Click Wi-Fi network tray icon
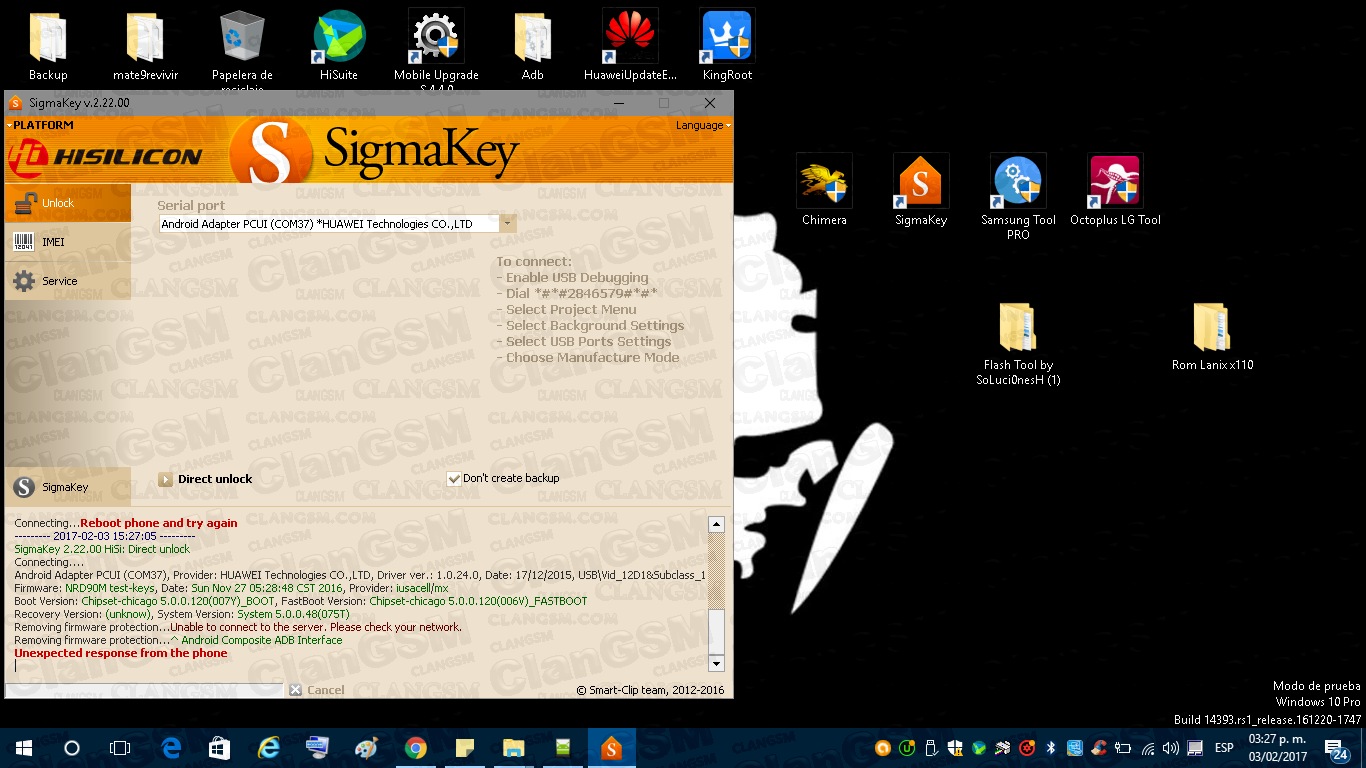The width and height of the screenshot is (1366, 768). click(1147, 748)
